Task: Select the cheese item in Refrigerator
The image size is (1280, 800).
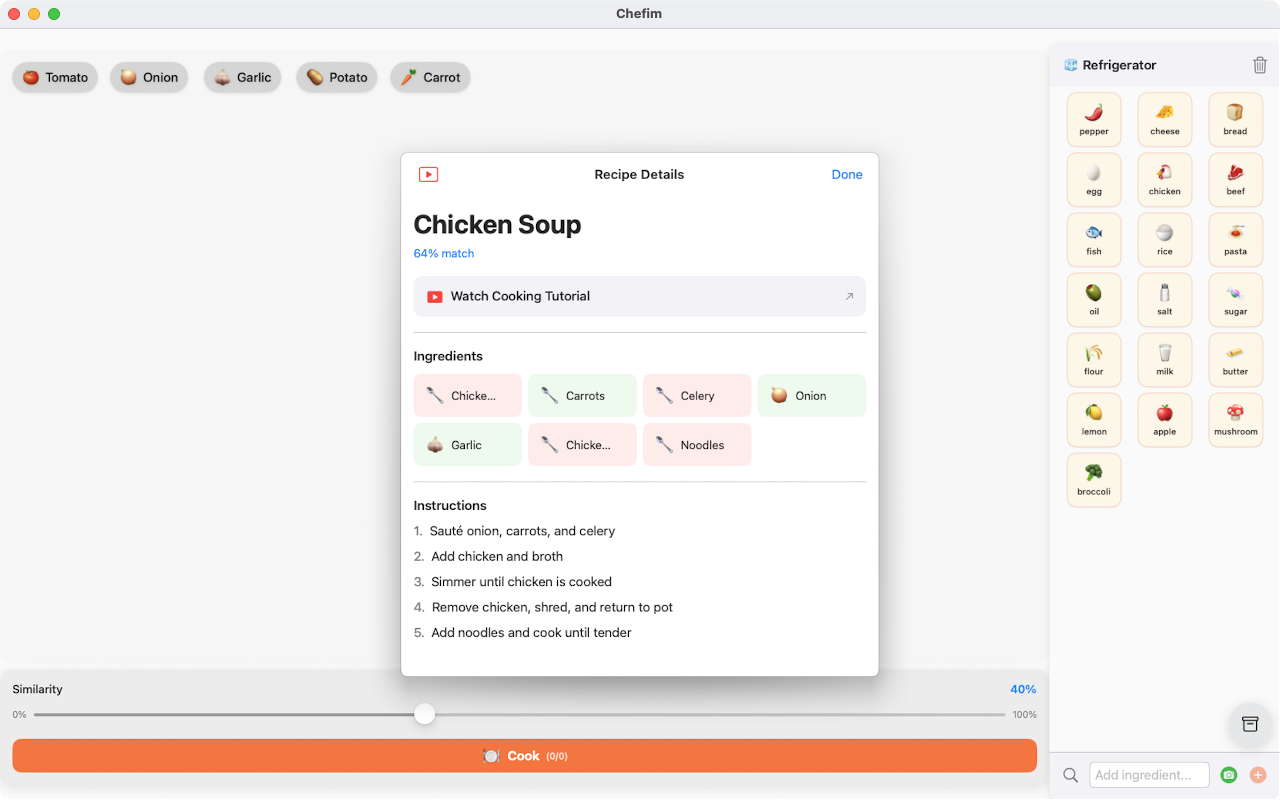Action: pos(1165,120)
